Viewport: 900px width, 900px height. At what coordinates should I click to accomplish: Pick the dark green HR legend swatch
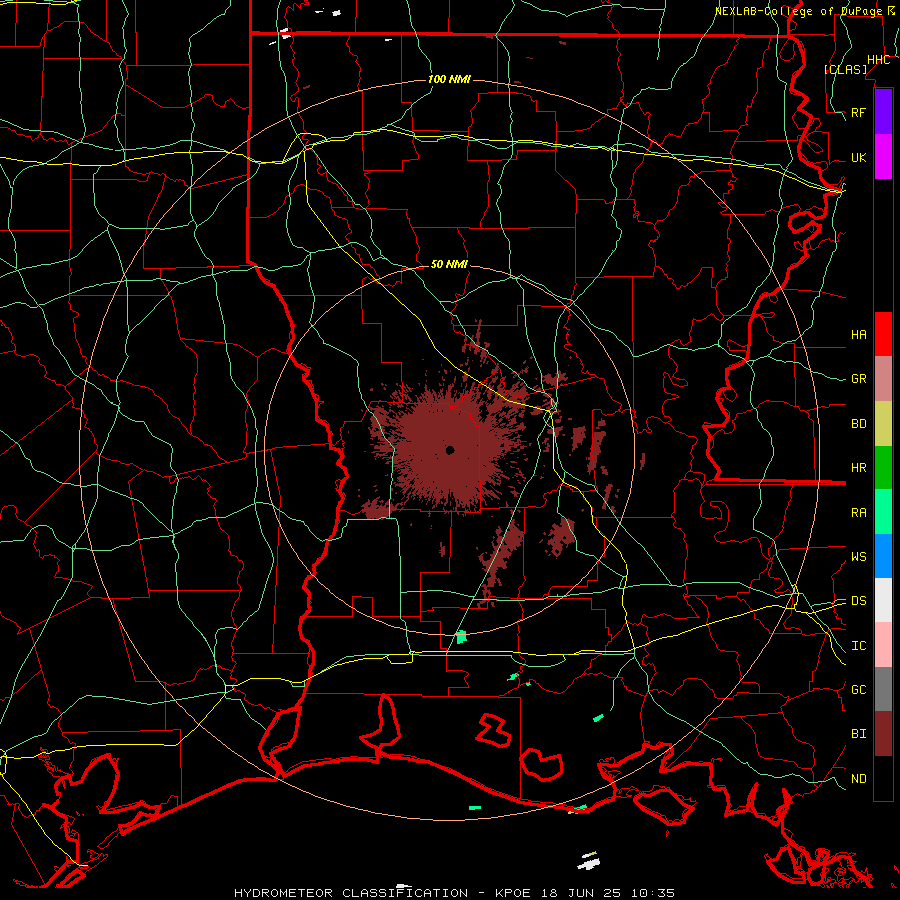coord(883,468)
